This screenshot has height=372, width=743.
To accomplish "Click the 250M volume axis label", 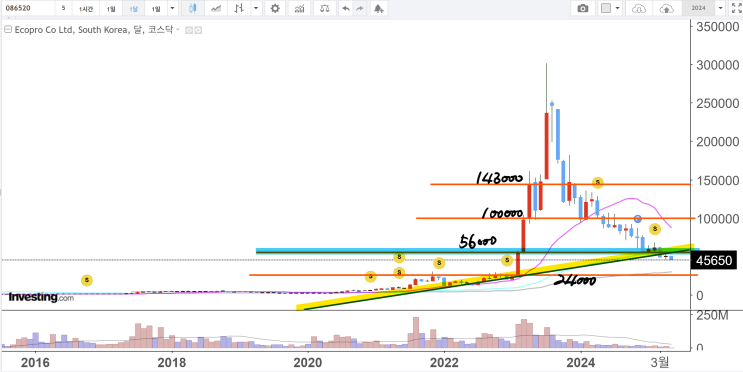I will coord(713,315).
